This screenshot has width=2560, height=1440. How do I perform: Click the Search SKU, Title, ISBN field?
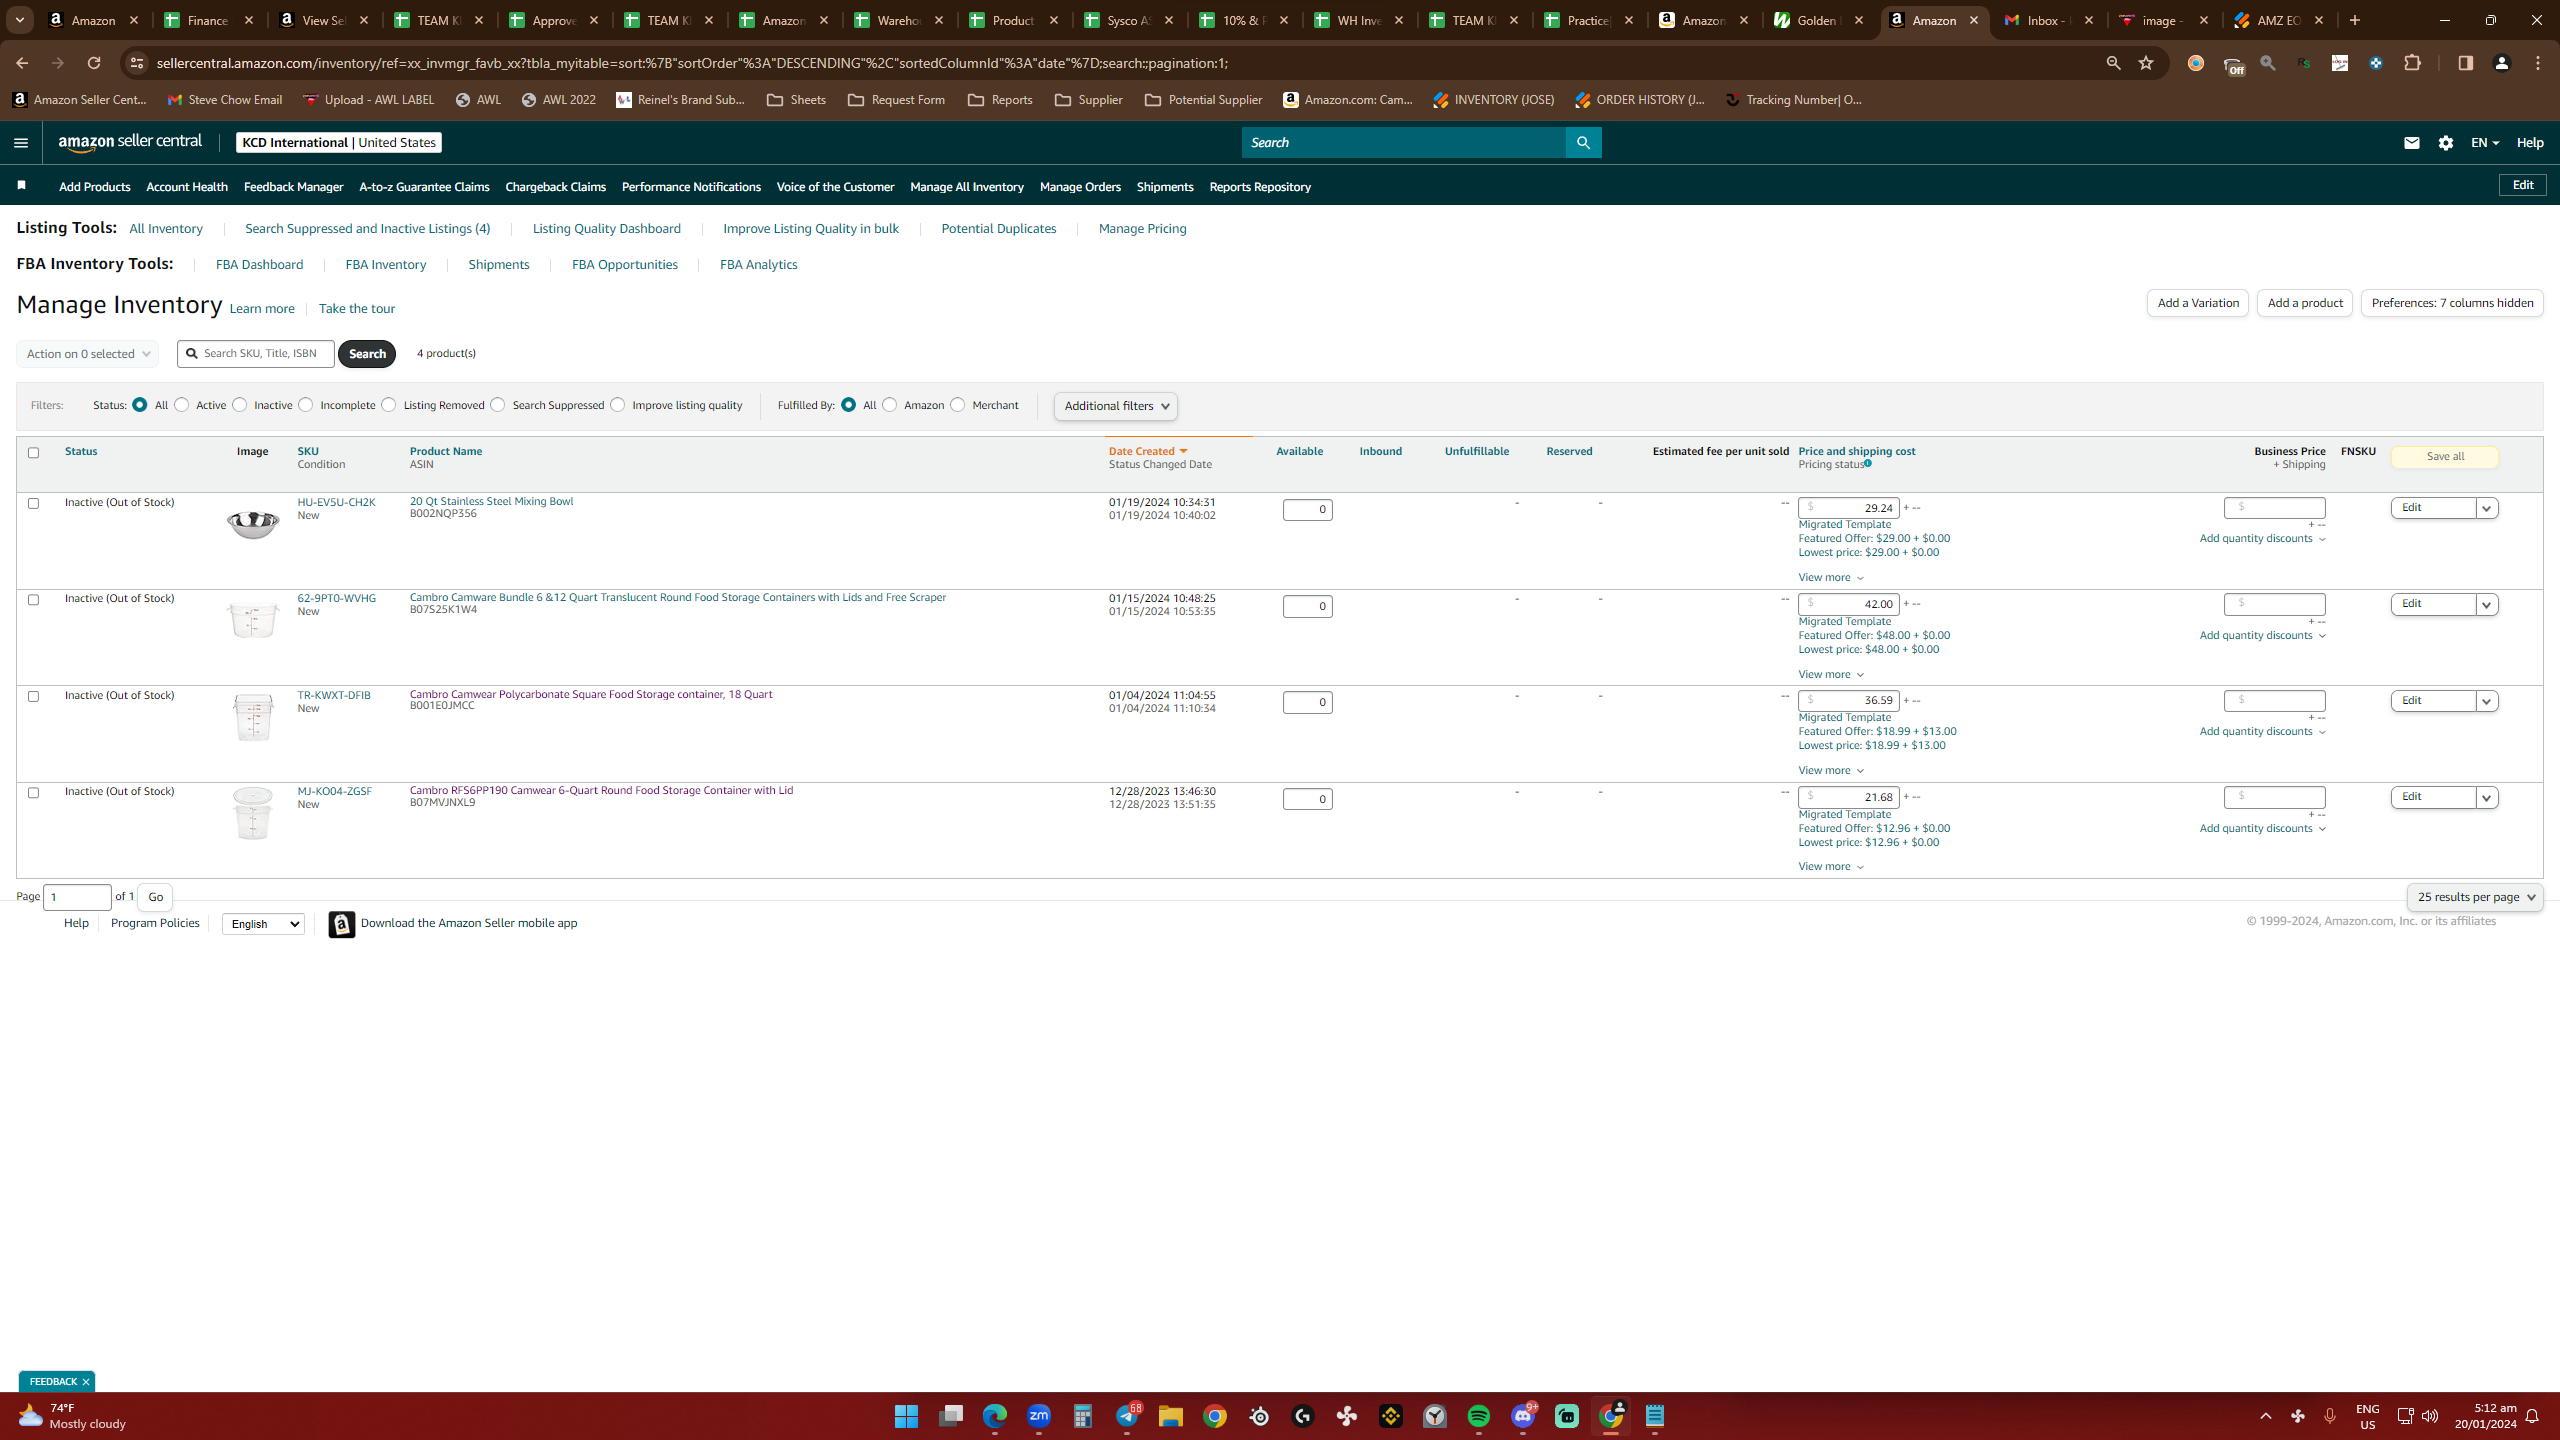(x=256, y=354)
